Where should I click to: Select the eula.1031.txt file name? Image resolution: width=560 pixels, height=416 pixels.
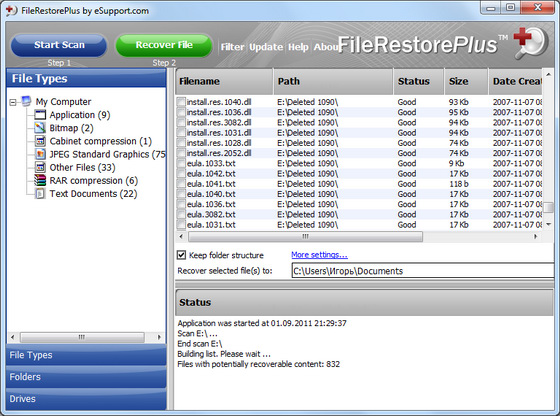click(x=211, y=225)
